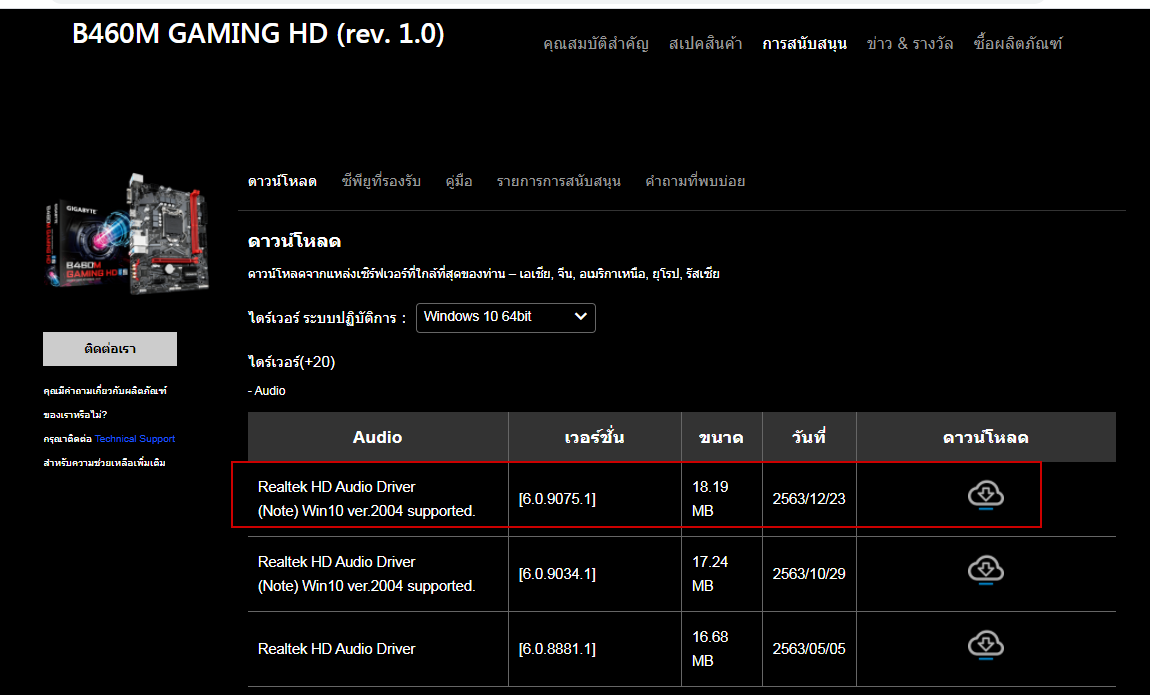
Task: Open the การสนับสนุน top menu item
Action: [x=804, y=44]
